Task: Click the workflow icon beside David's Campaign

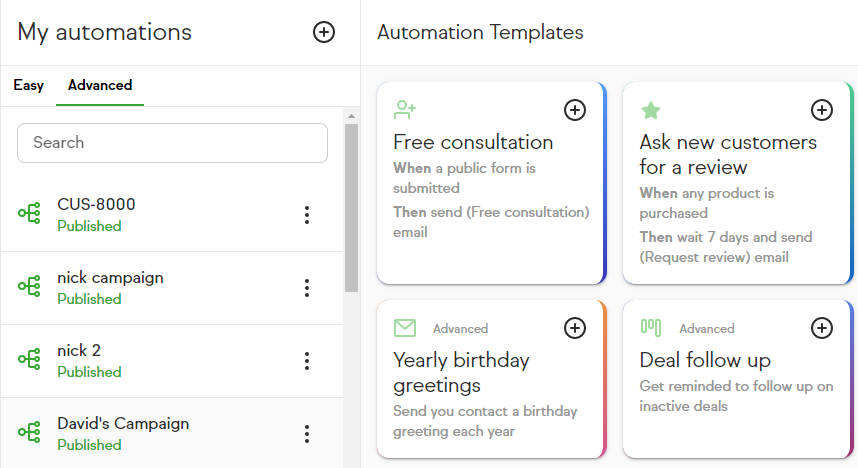Action: [x=29, y=433]
